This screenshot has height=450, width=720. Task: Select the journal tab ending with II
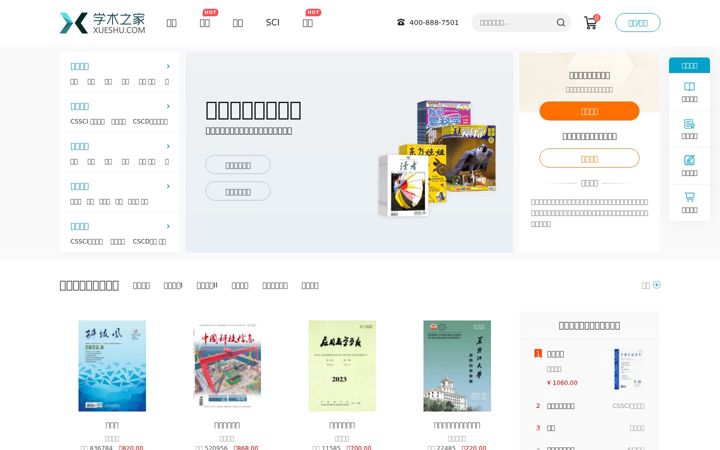coord(207,285)
